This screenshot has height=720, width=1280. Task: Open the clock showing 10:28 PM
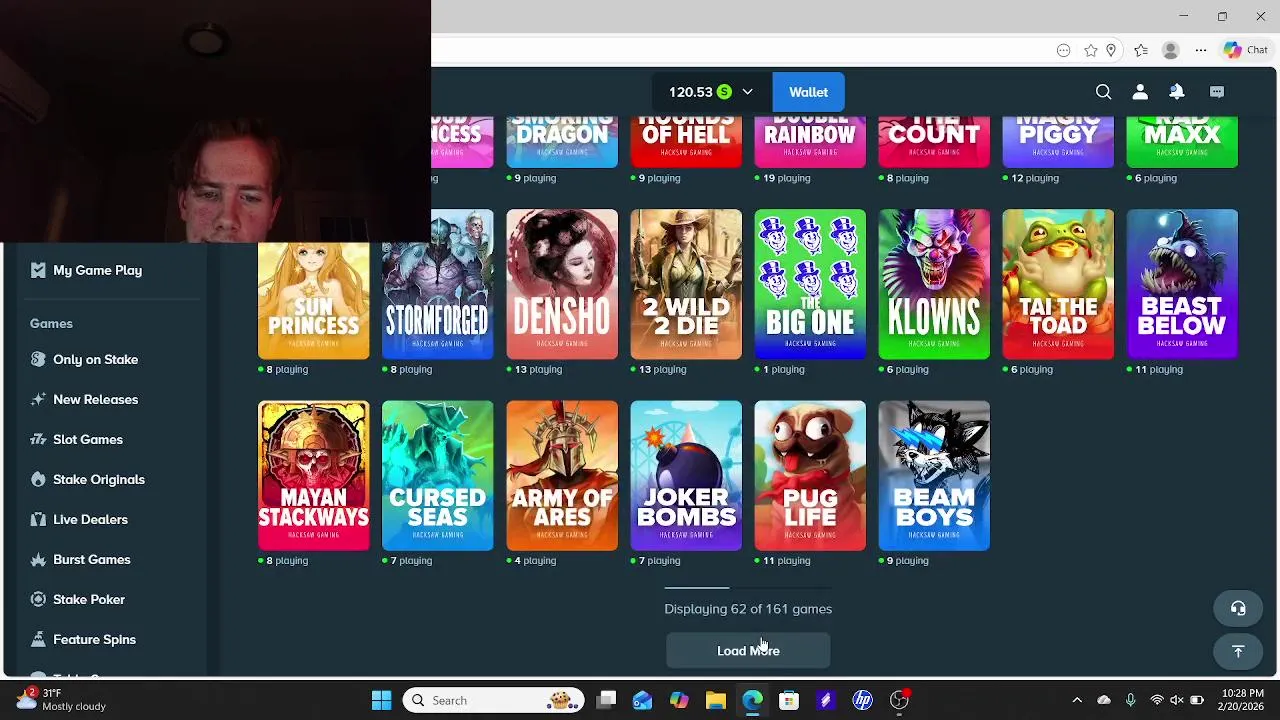[x=1242, y=700]
